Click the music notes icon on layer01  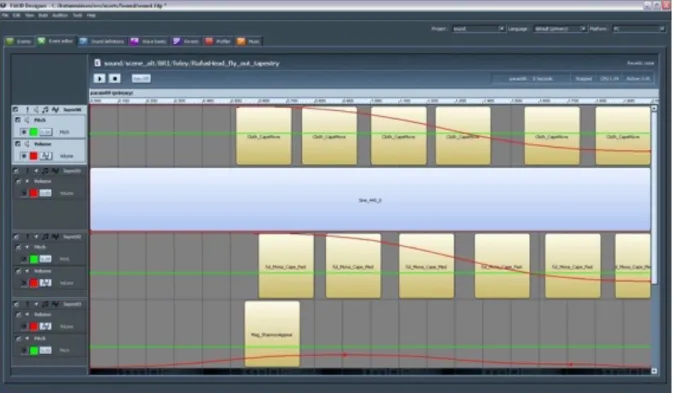click(45, 171)
